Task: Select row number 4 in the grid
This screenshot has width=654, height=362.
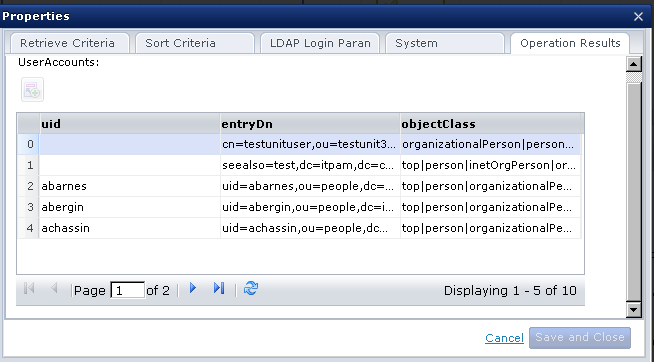Action: pyautogui.click(x=29, y=228)
